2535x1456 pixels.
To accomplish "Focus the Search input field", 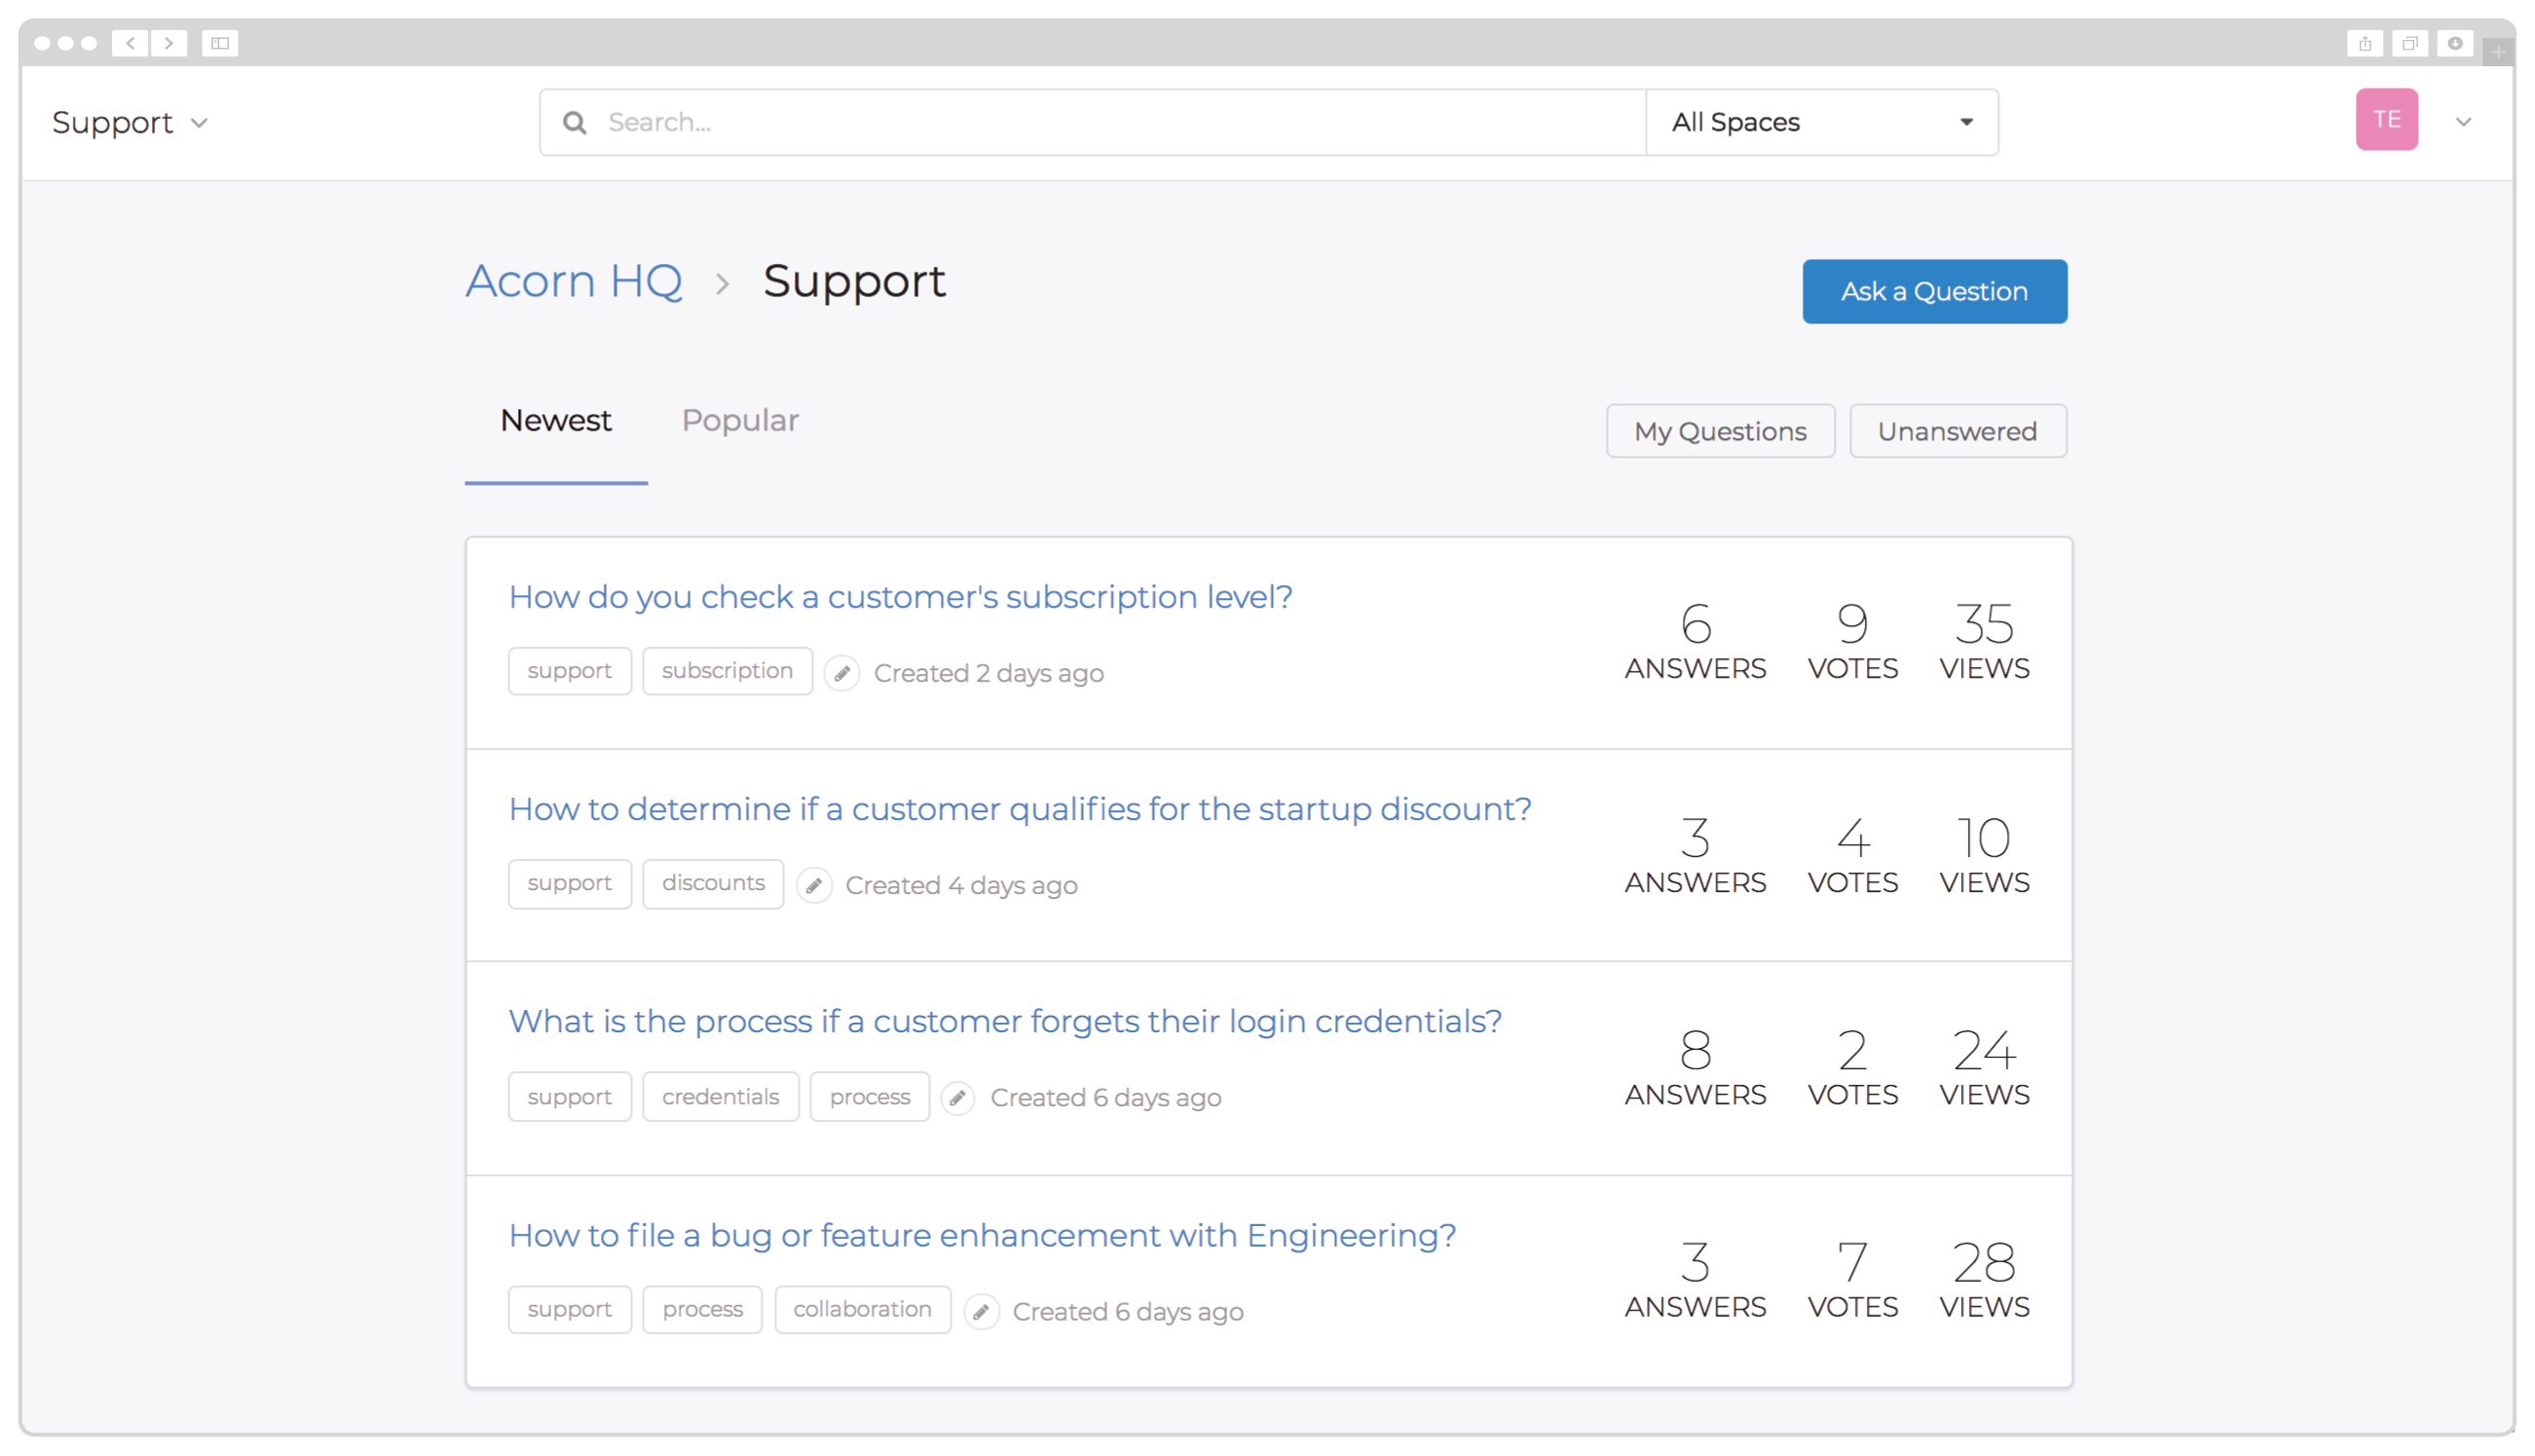I will point(1100,122).
